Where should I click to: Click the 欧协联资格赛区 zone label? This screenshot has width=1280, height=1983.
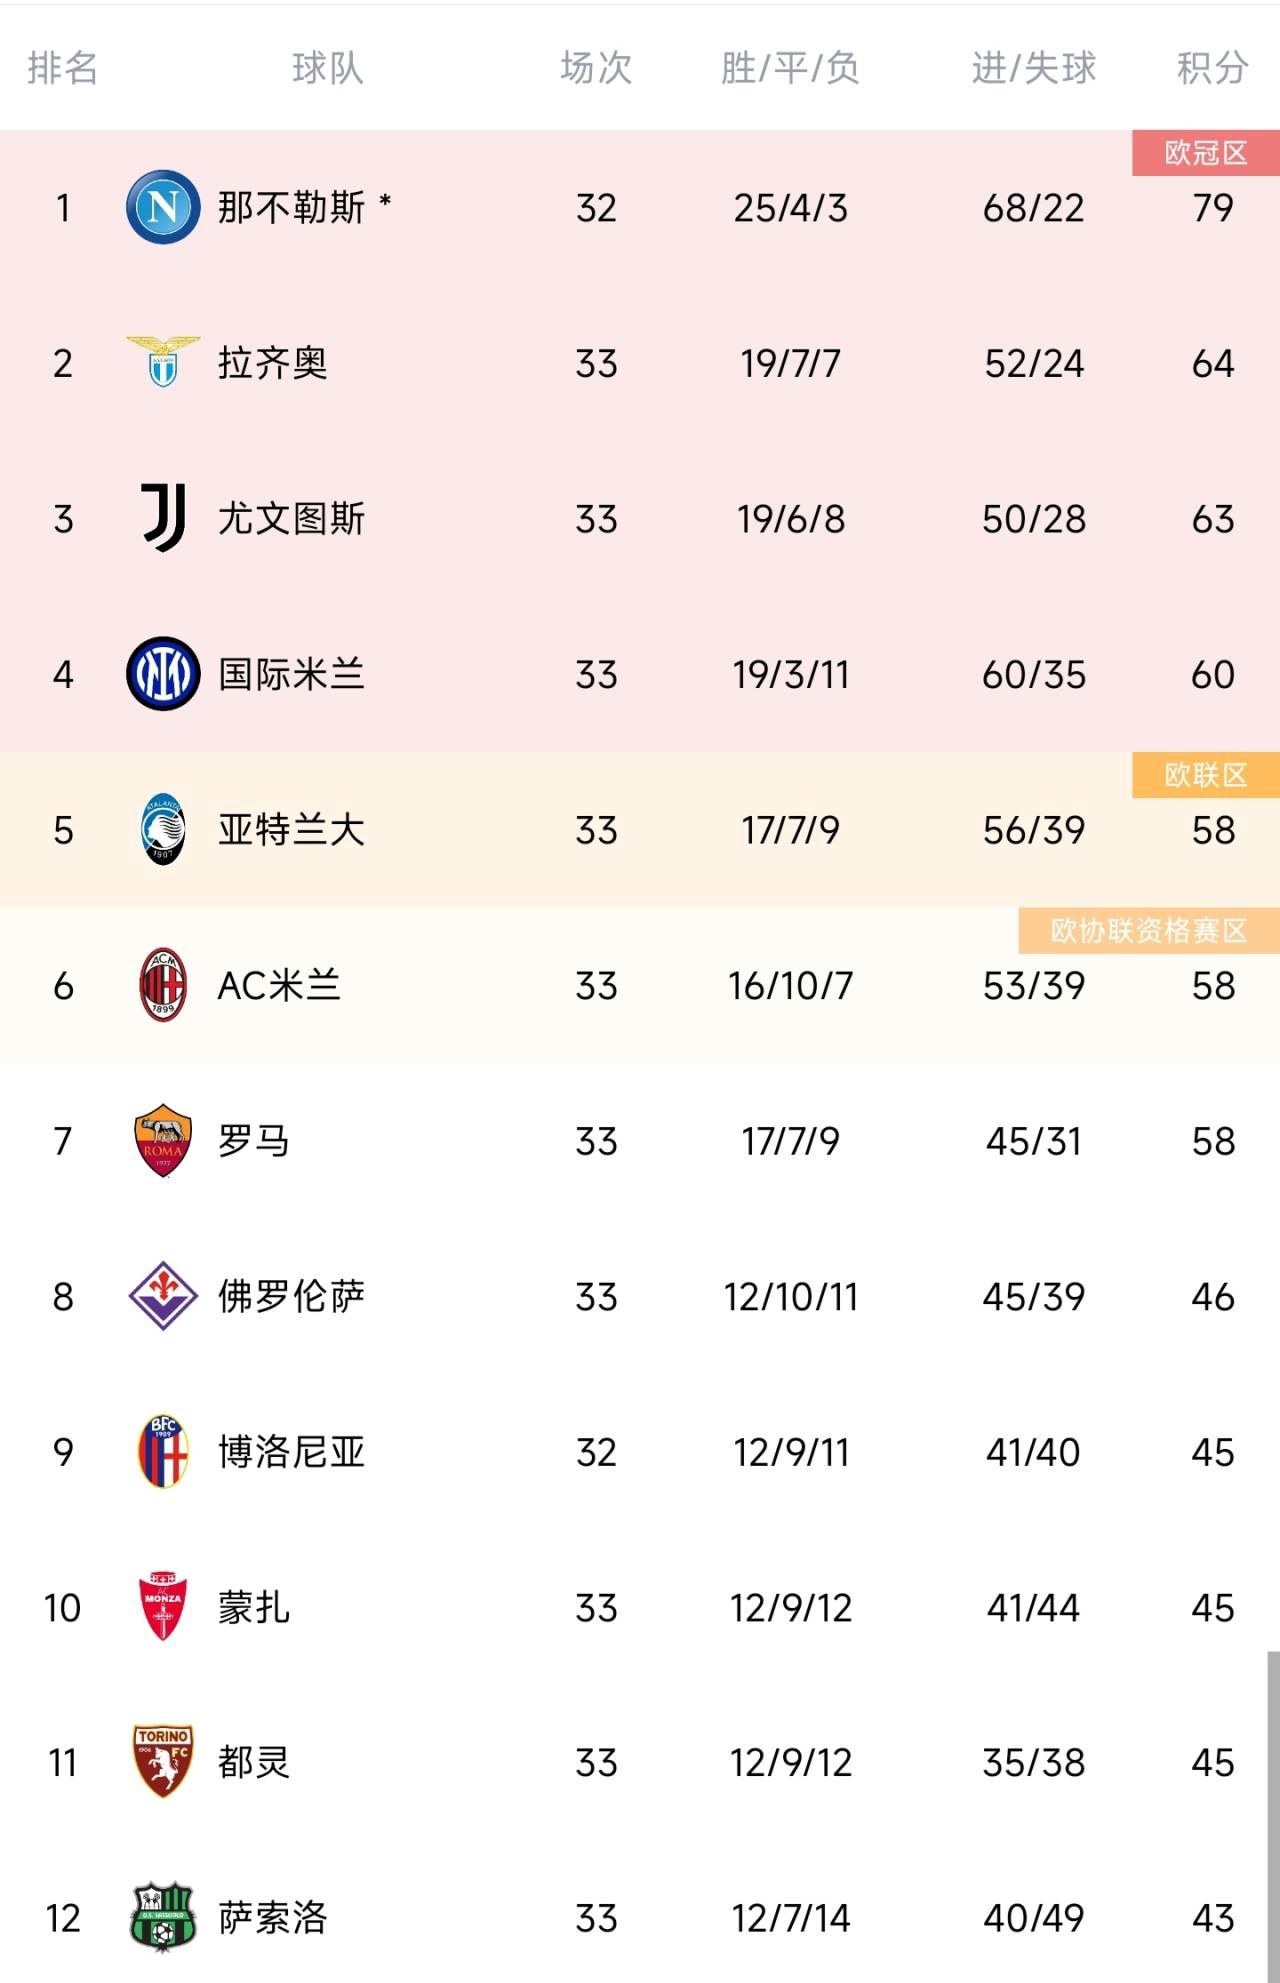[1149, 931]
